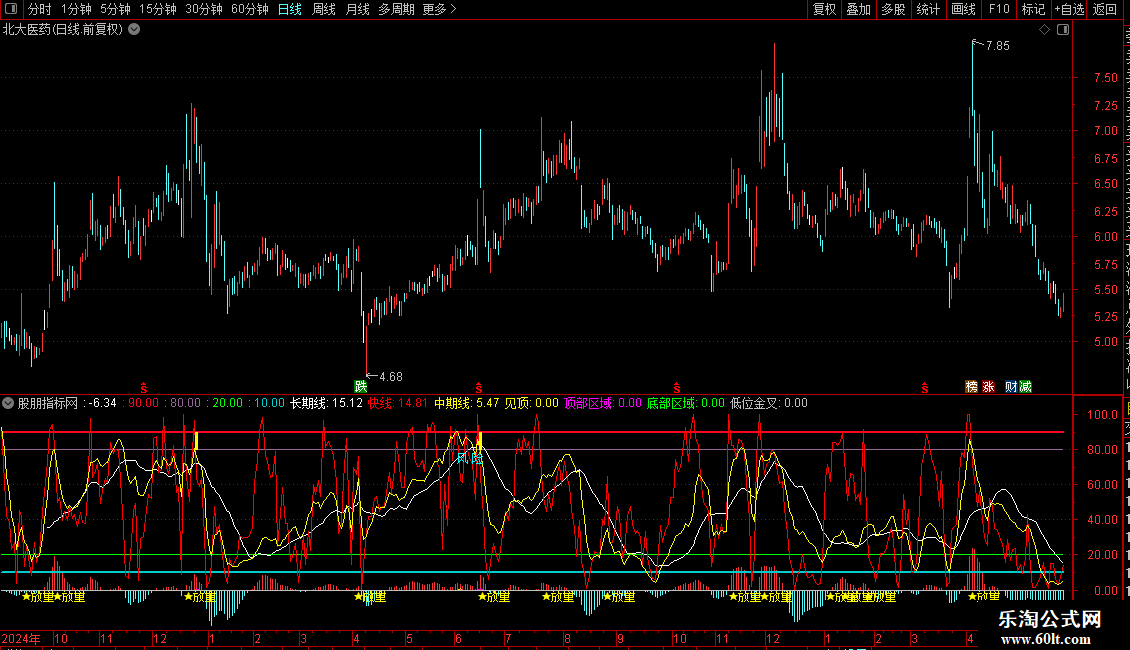Viewport: 1130px width, 650px height.
Task: Toggle the left panel icon in top toolbar
Action: (x=11, y=9)
